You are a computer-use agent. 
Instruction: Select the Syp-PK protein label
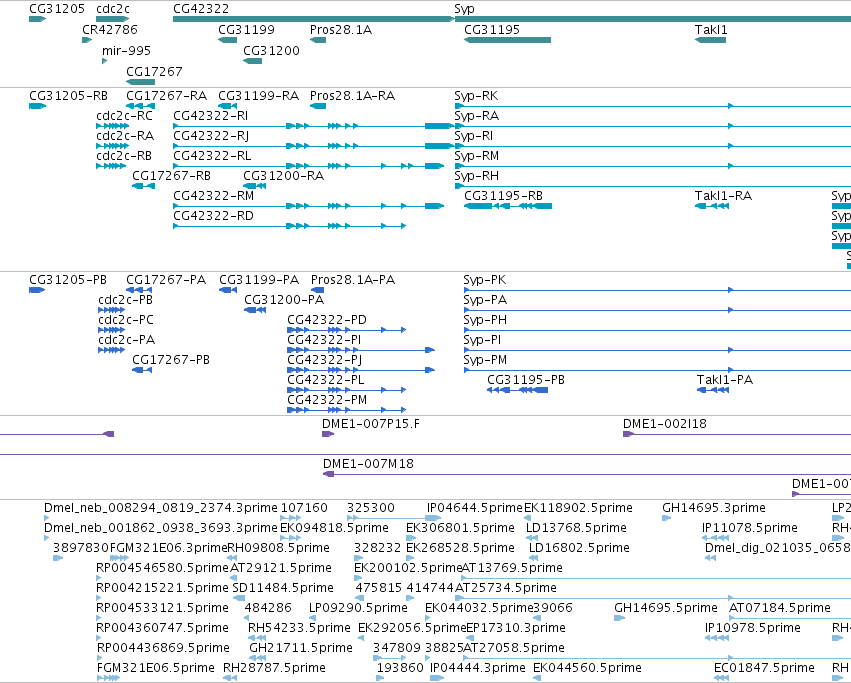coord(485,280)
